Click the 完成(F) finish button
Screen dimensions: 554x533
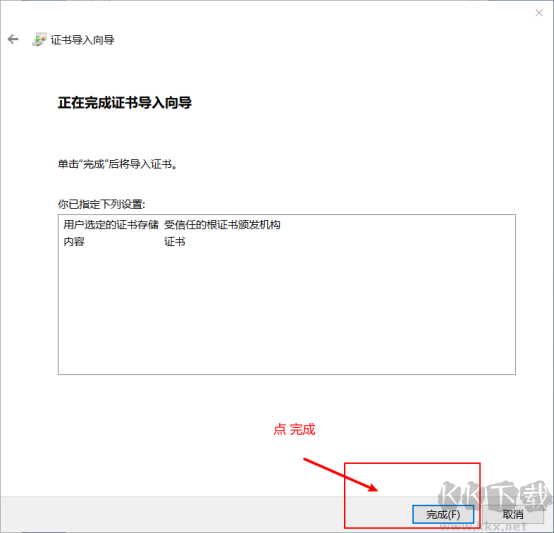click(x=443, y=514)
